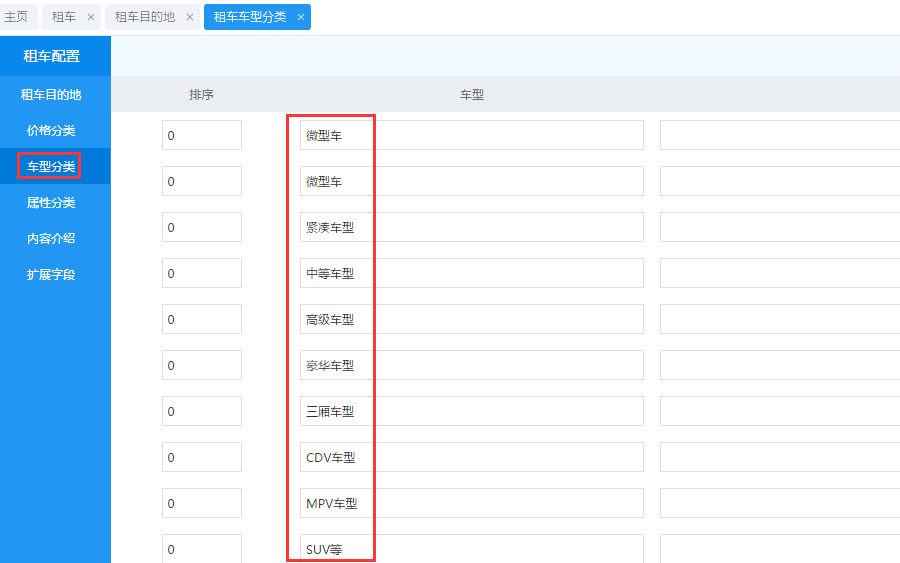Click the 豪华车型 name input
The height and width of the screenshot is (563, 900).
coord(471,366)
